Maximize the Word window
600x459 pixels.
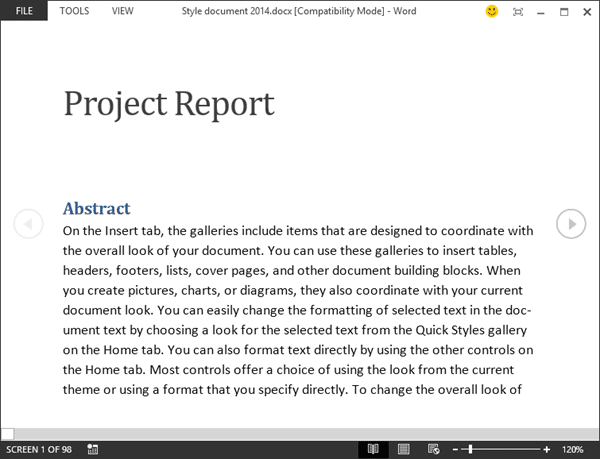(x=564, y=12)
